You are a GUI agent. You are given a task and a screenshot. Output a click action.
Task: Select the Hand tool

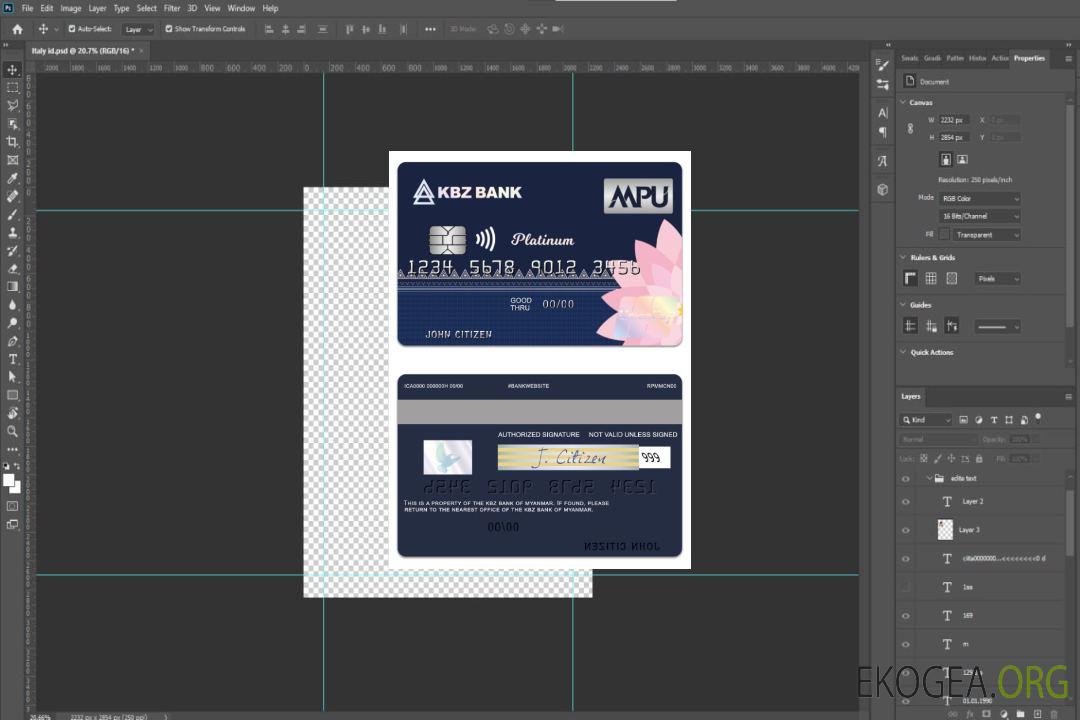12,413
